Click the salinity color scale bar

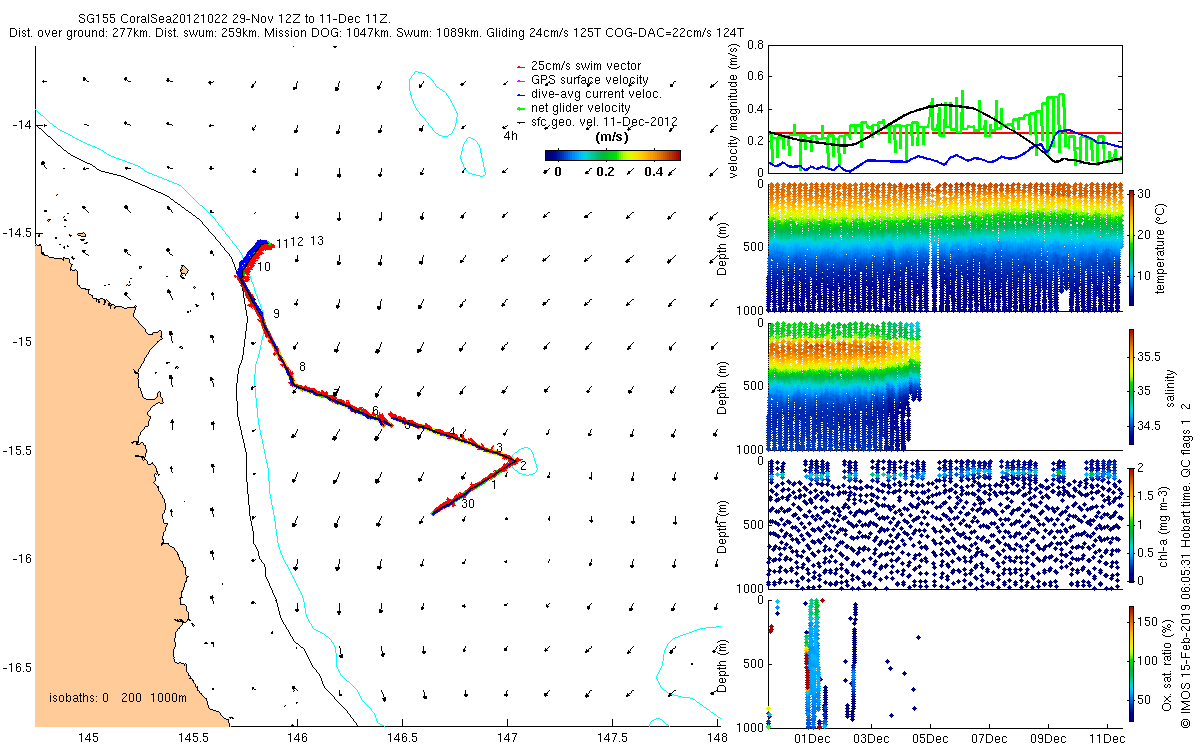1131,388
